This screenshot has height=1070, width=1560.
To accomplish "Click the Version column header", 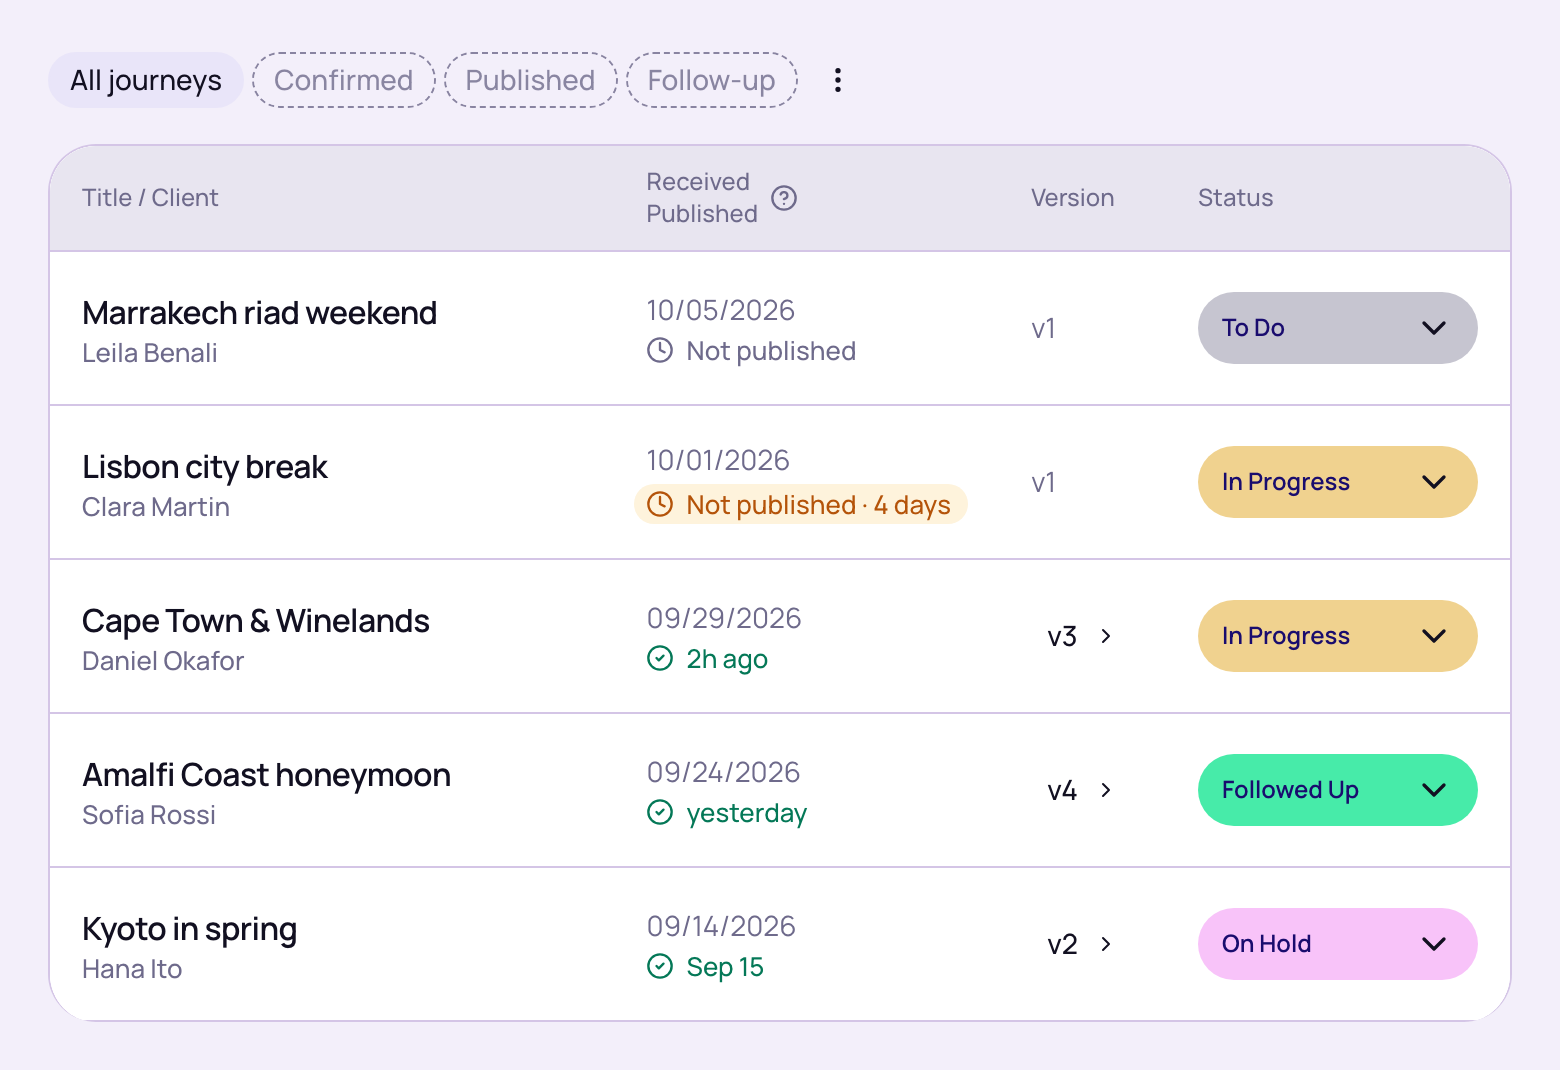I will coord(1073,198).
